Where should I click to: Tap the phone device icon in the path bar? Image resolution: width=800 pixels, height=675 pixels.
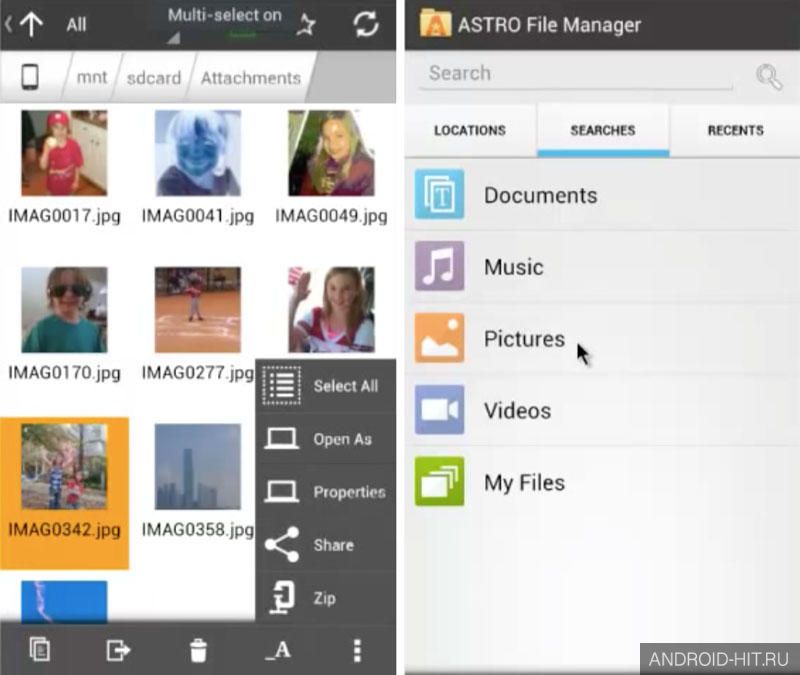(x=30, y=77)
